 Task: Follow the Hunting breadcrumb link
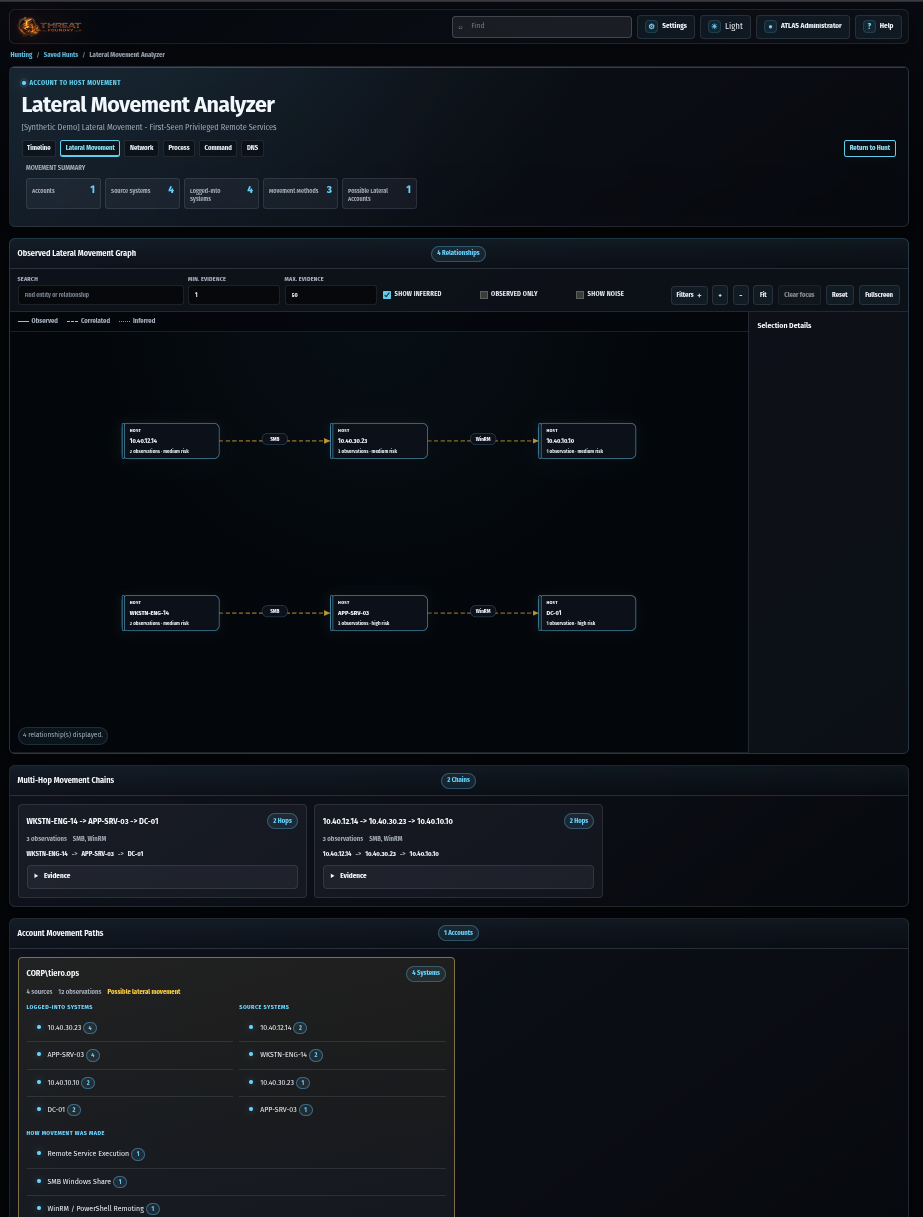21,55
